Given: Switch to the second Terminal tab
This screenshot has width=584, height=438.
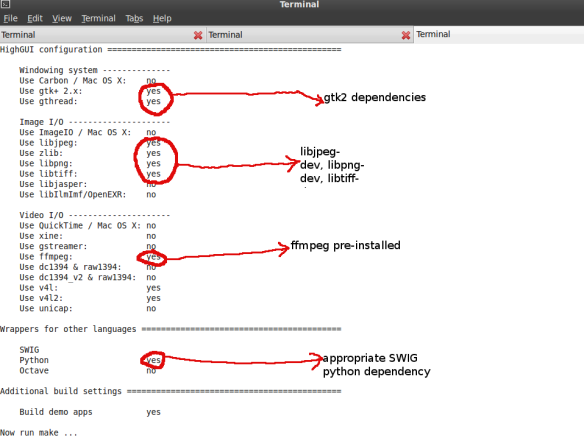Looking at the screenshot, I should (x=310, y=35).
